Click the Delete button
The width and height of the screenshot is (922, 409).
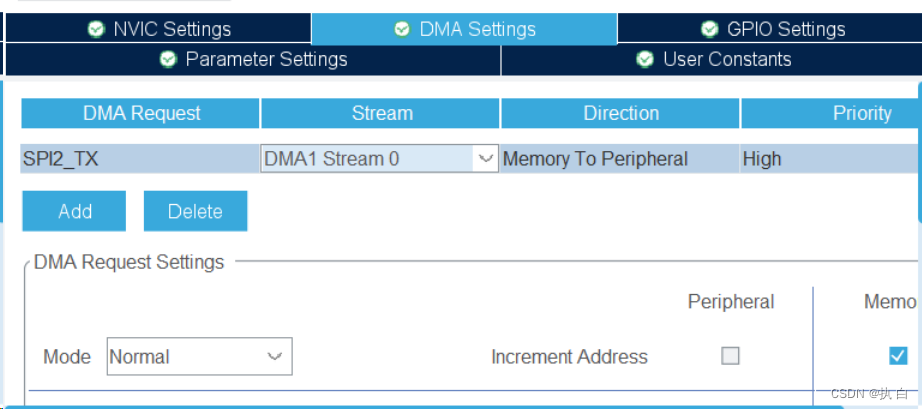tap(195, 211)
